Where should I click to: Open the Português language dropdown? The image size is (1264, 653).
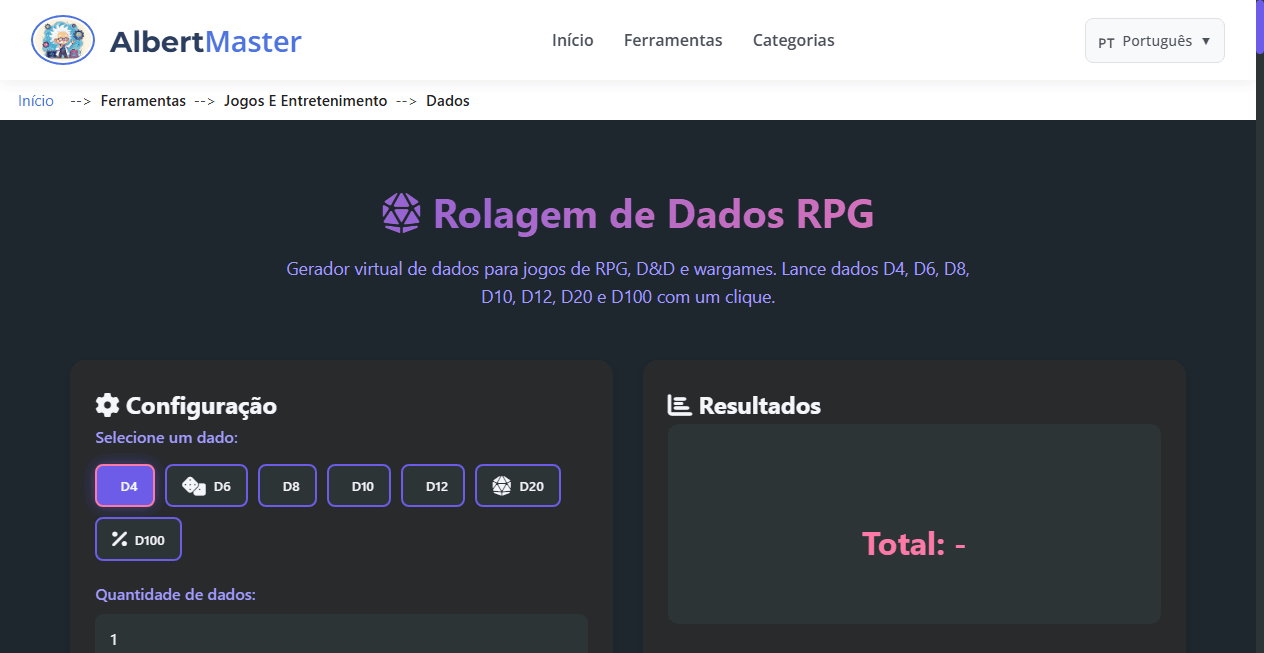pos(1154,40)
